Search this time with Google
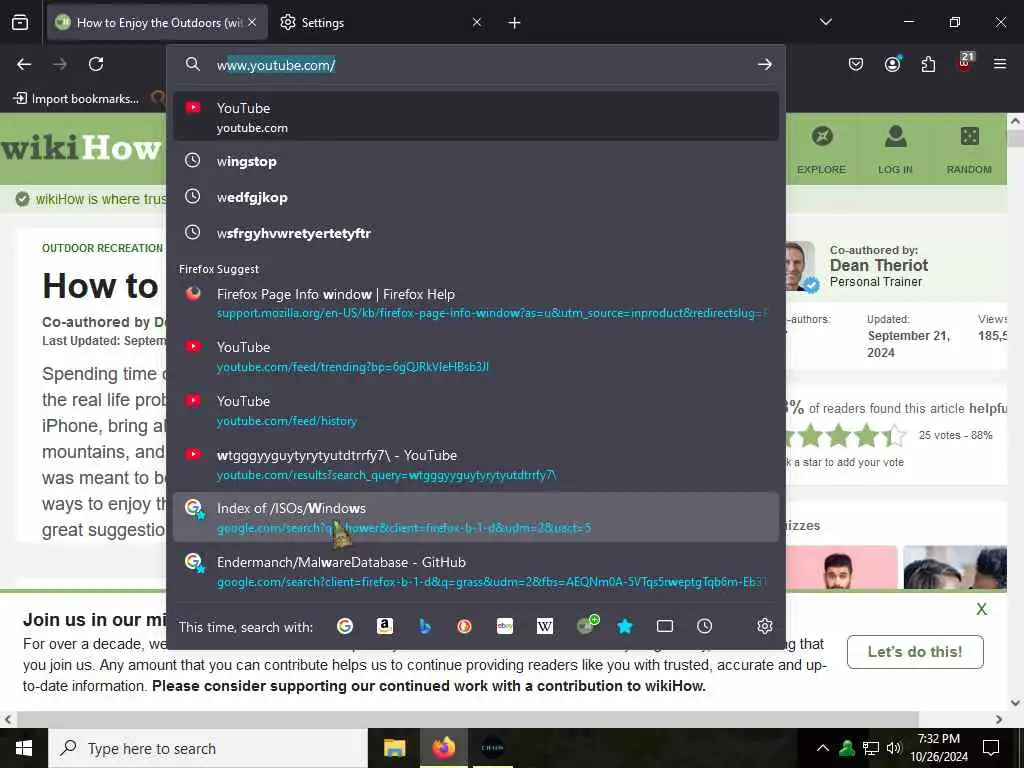1024x768 pixels. pos(345,626)
